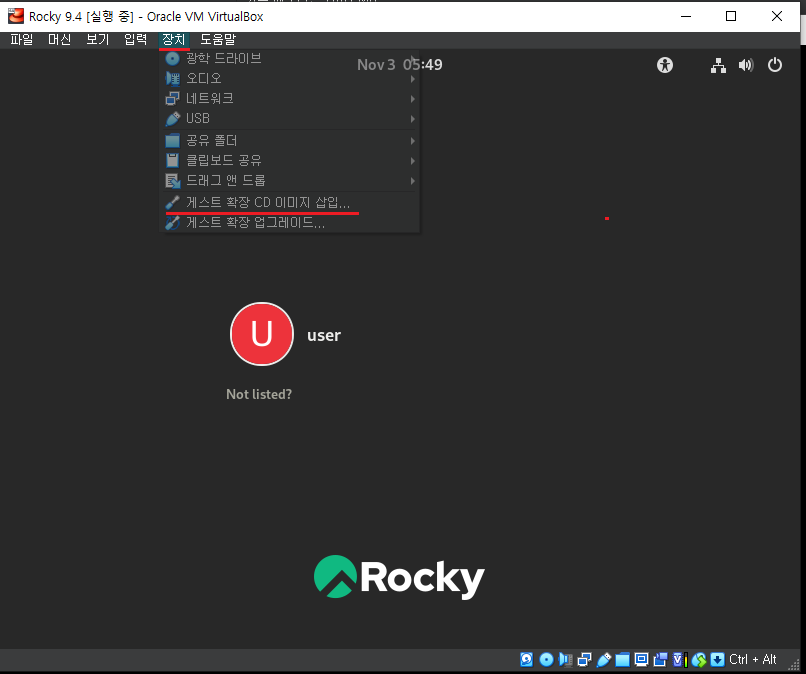Open the 오디오 submenu entry
This screenshot has width=806, height=674.
[290, 79]
